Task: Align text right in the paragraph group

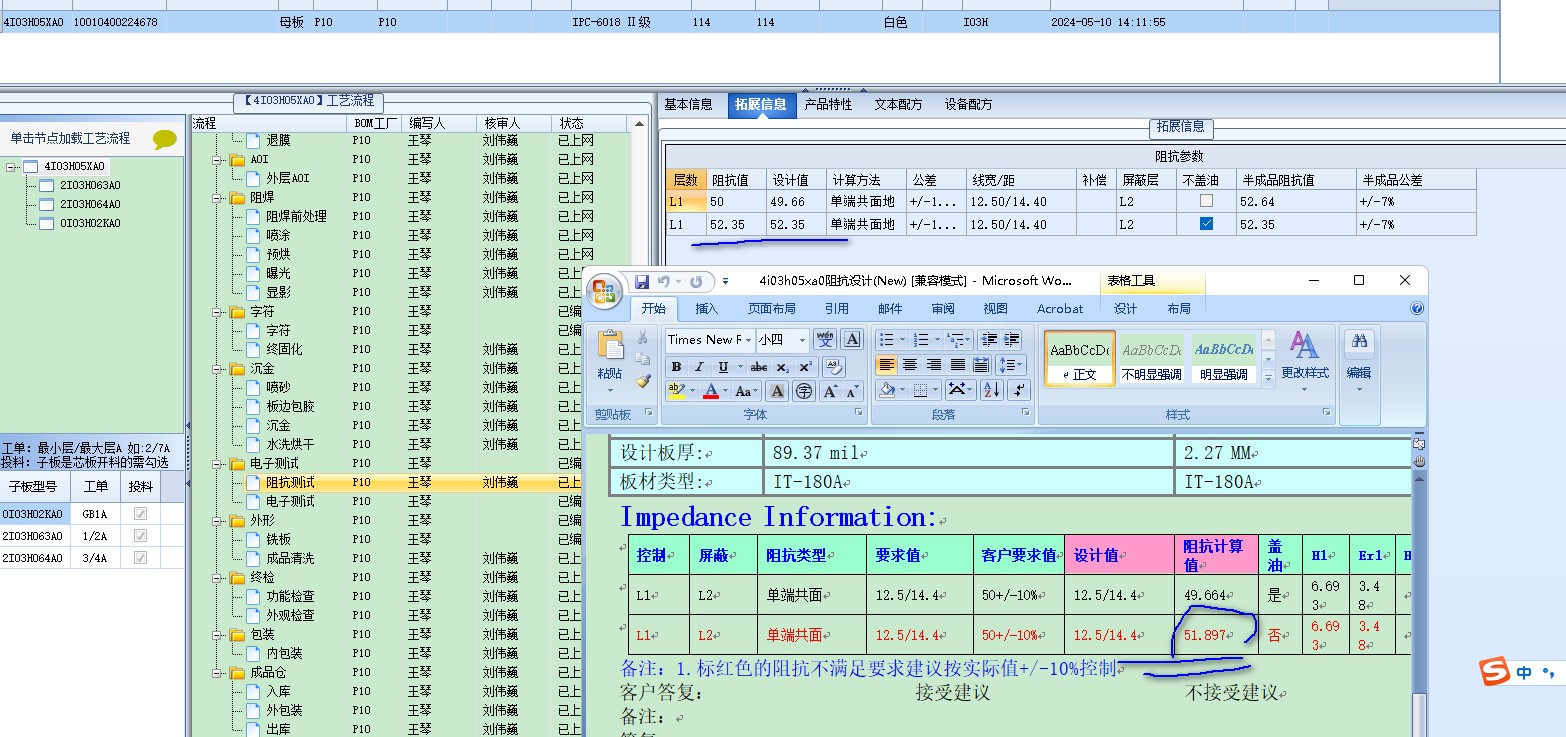Action: click(934, 365)
